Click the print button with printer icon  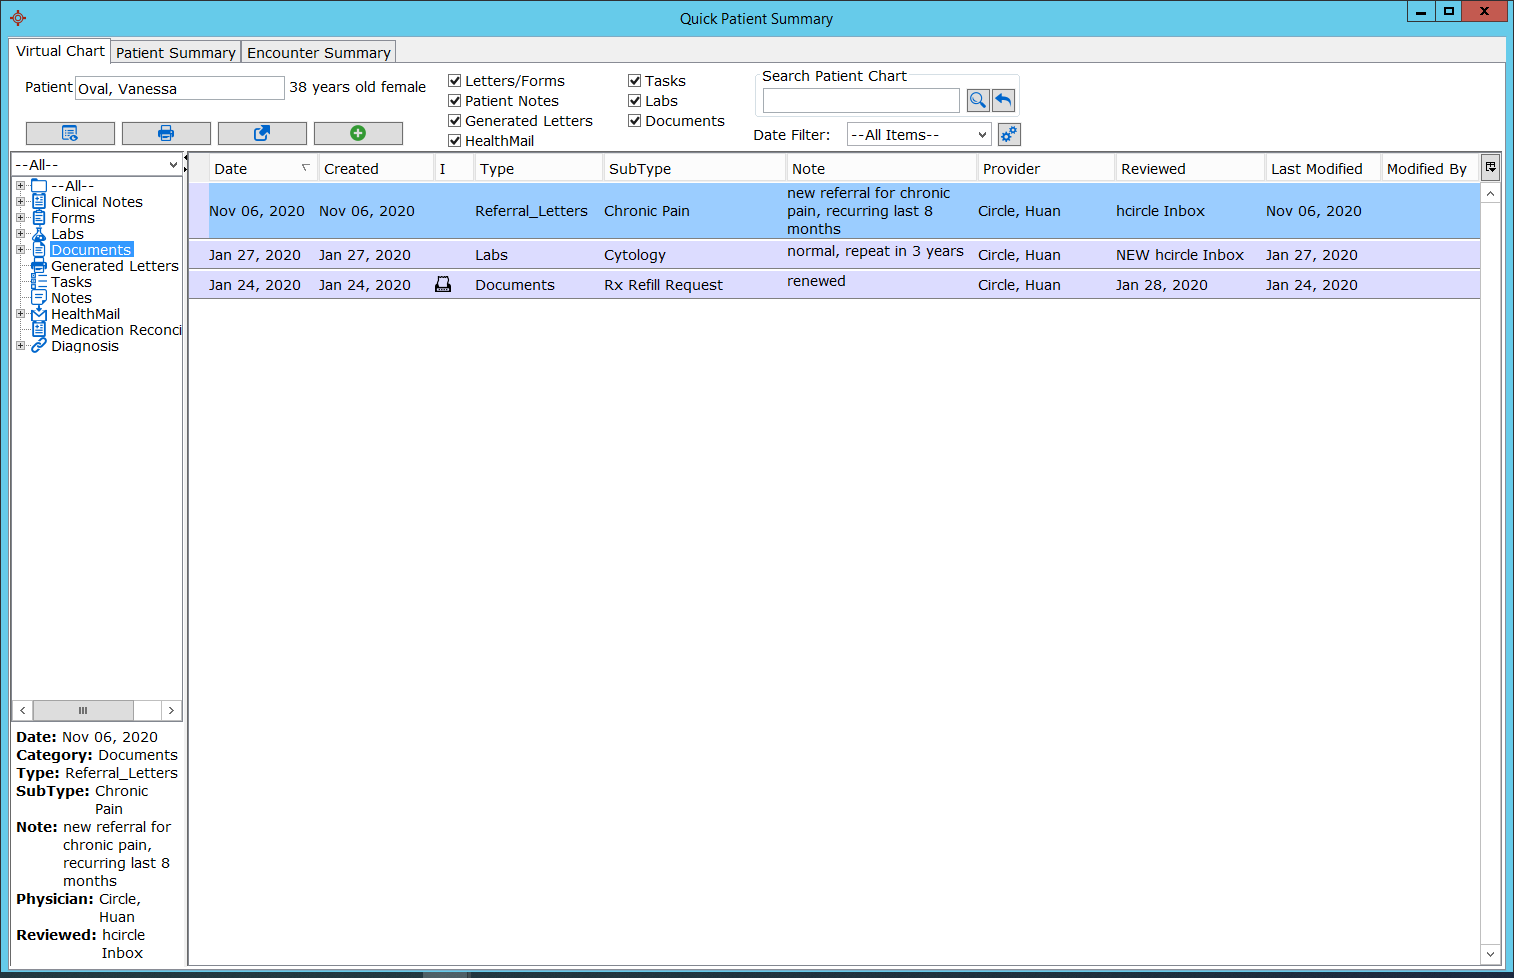pos(166,133)
